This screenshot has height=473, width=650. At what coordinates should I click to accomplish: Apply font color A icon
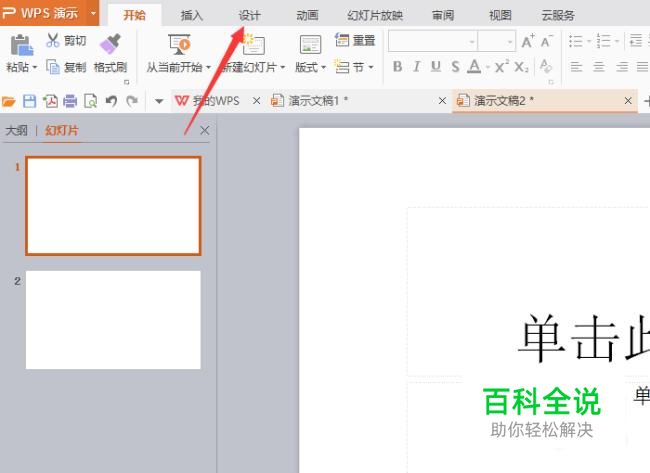click(x=474, y=66)
